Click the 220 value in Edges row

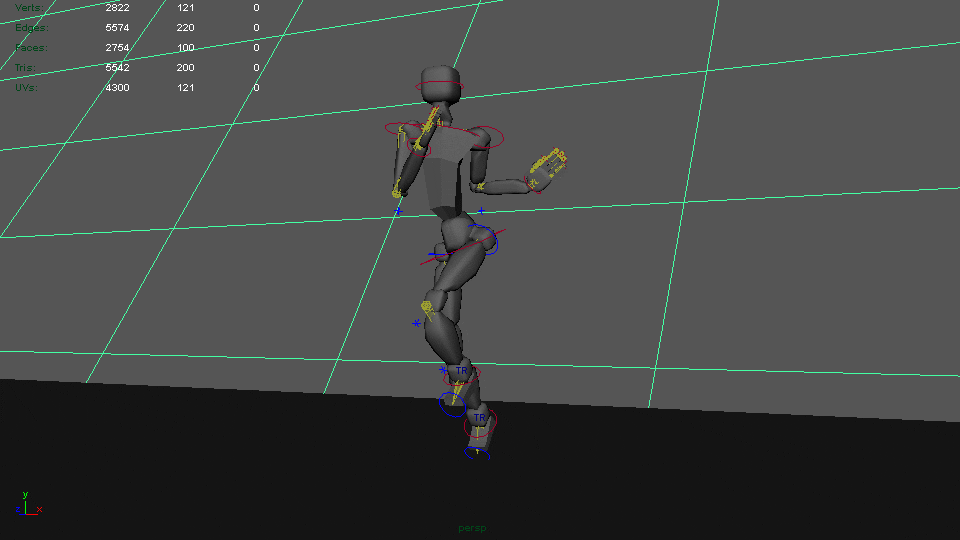tap(186, 28)
